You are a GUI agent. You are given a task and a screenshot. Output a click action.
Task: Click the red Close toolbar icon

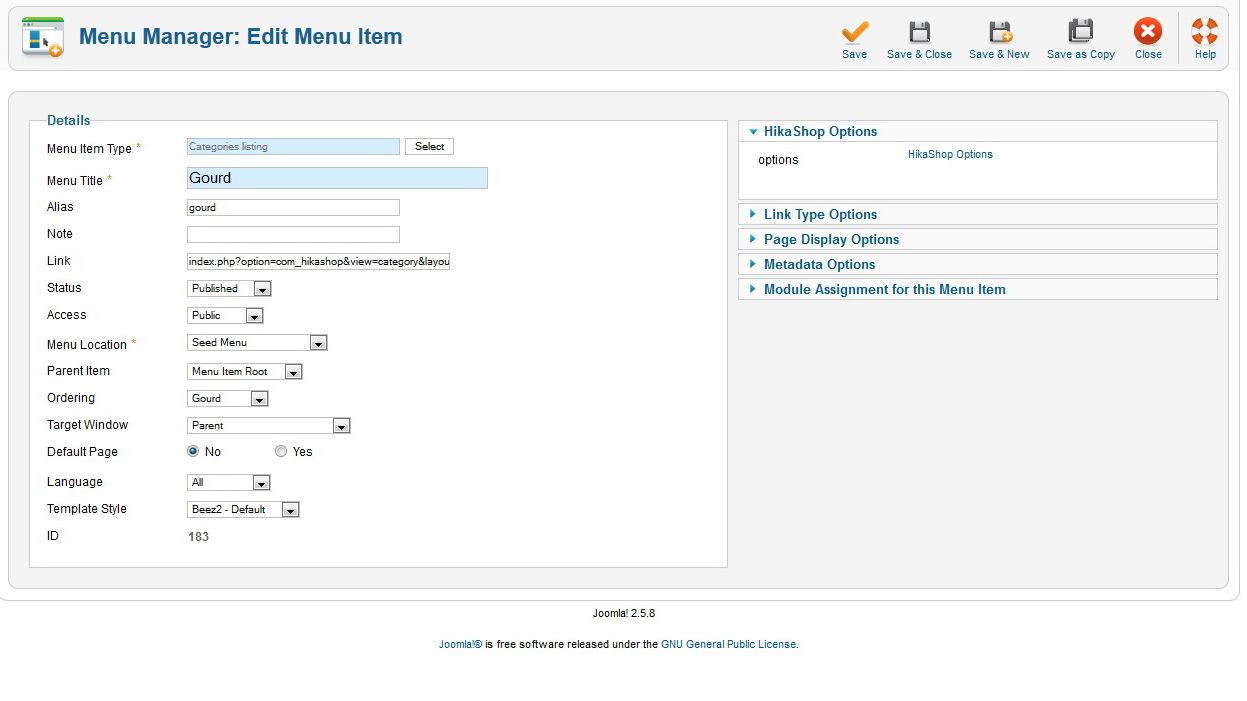point(1148,31)
